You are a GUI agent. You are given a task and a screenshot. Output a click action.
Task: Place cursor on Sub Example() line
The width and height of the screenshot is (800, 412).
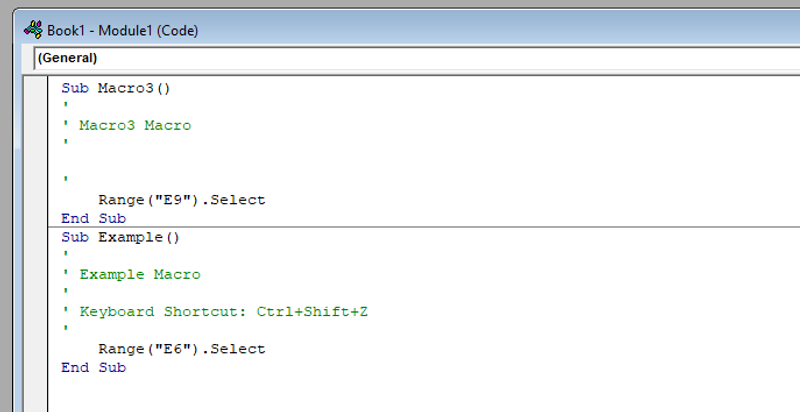[120, 238]
